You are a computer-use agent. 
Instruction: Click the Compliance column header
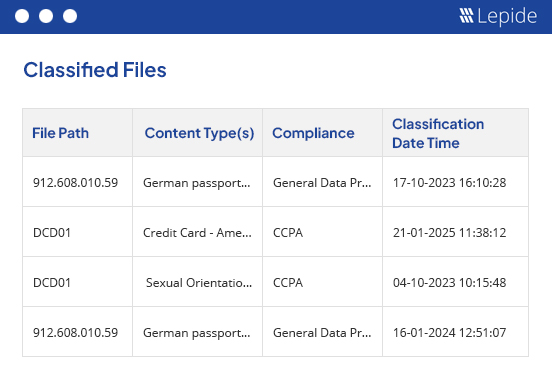coord(313,133)
